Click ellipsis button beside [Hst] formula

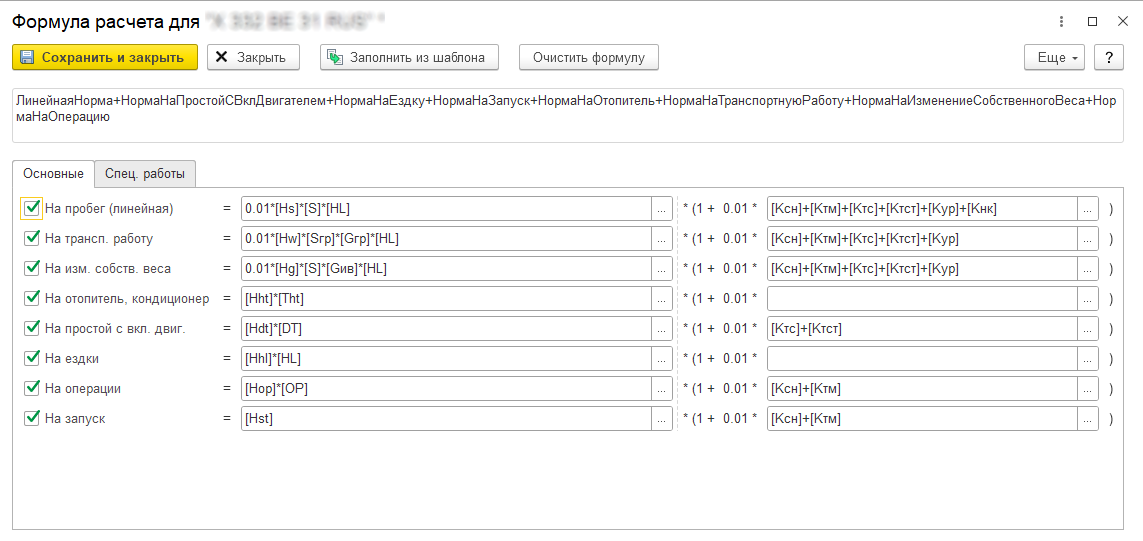[661, 419]
